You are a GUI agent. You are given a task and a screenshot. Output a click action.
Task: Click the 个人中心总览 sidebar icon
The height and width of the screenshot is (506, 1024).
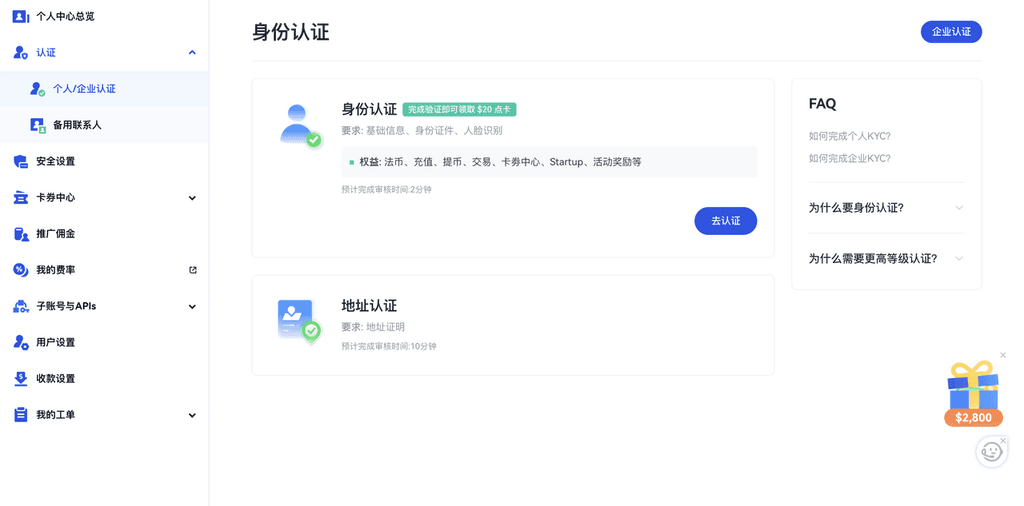pyautogui.click(x=20, y=16)
